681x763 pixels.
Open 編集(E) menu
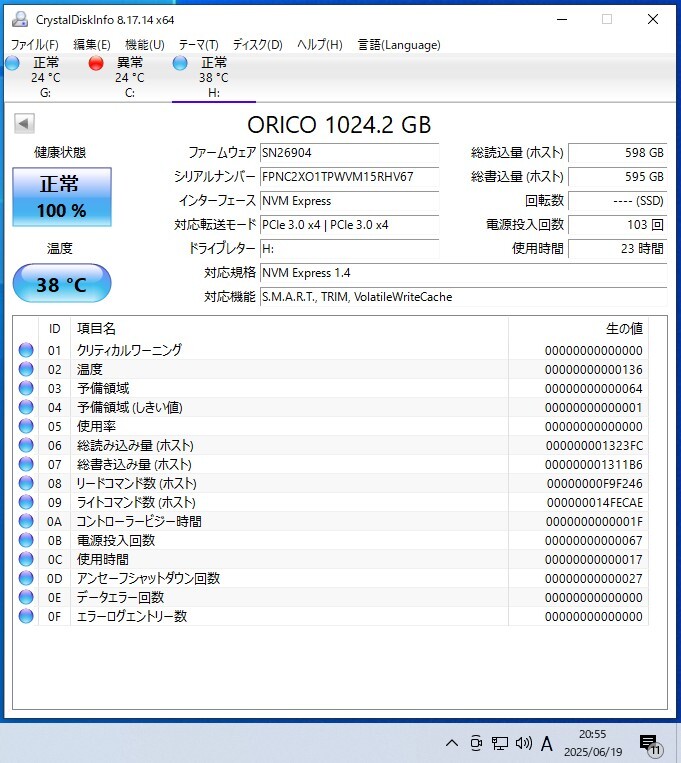click(92, 45)
